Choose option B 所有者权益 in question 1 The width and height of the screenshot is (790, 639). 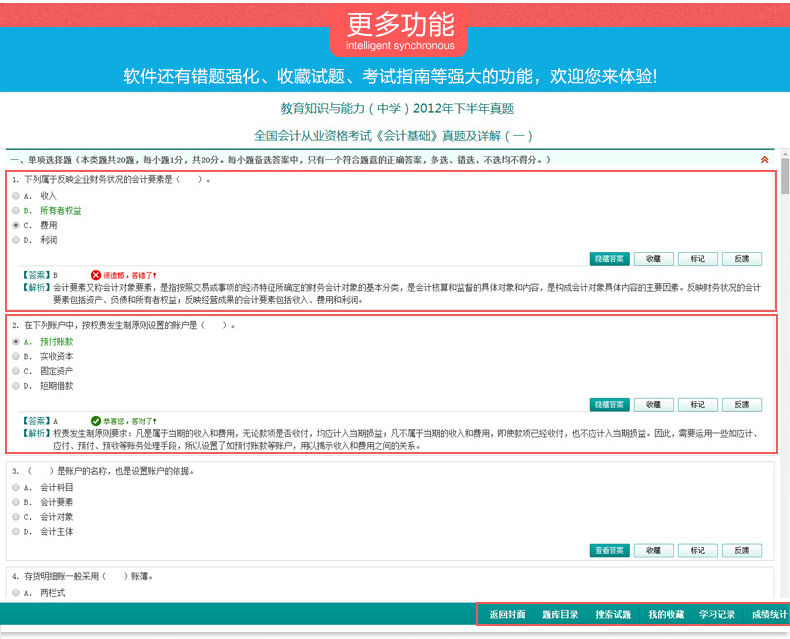[x=15, y=211]
